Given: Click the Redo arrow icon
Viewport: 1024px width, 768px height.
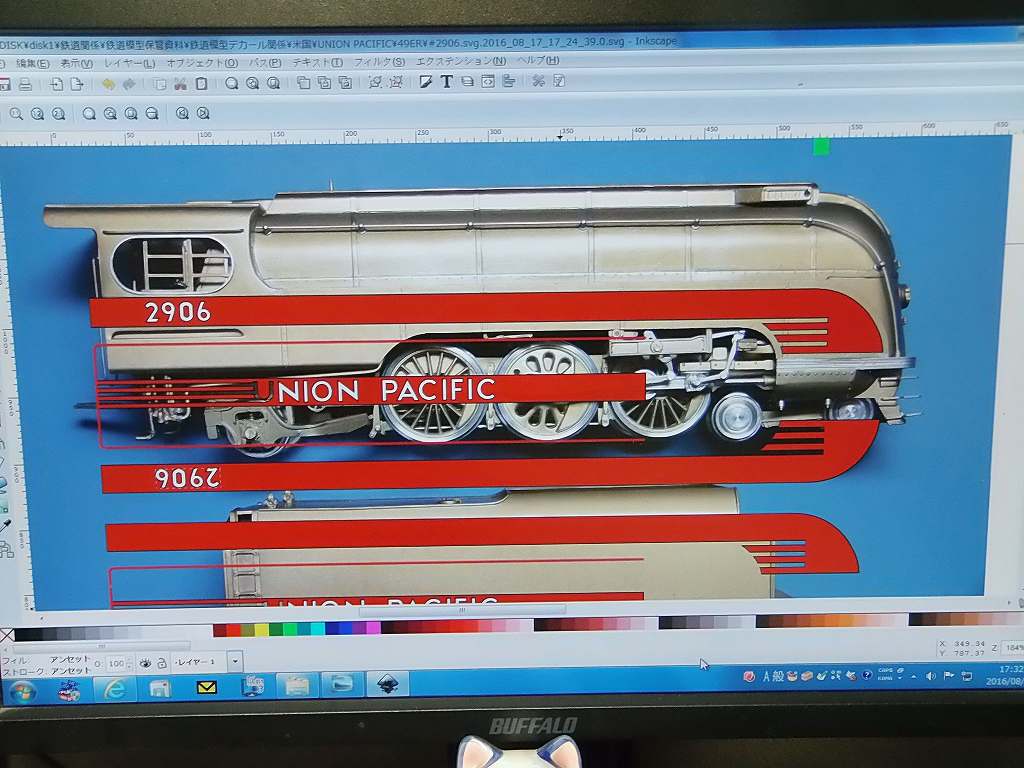Looking at the screenshot, I should point(129,84).
